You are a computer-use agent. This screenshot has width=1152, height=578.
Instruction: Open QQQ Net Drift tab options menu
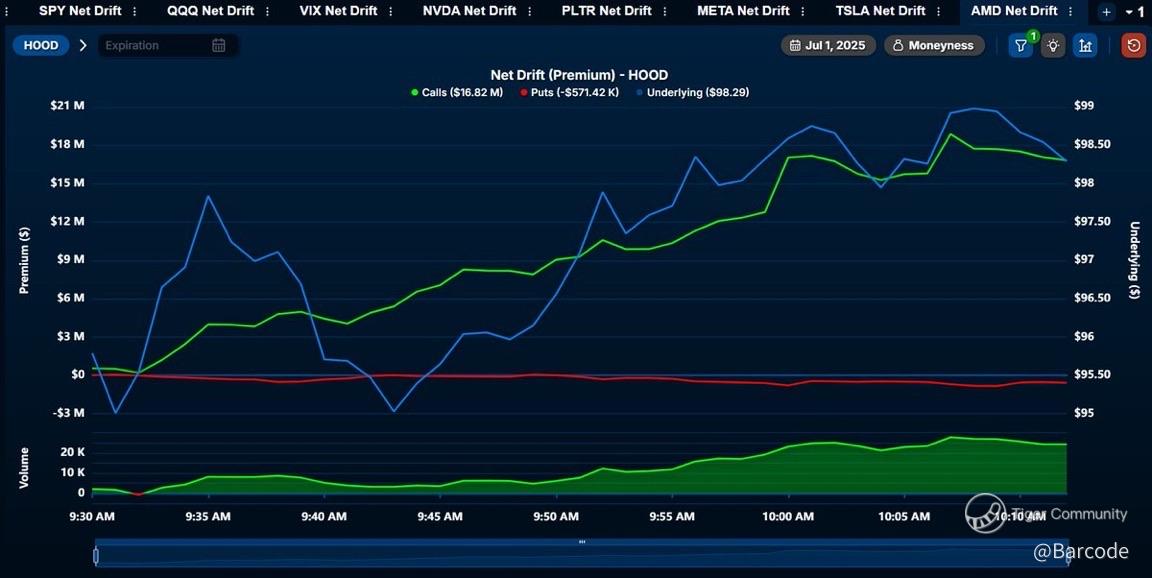(267, 12)
